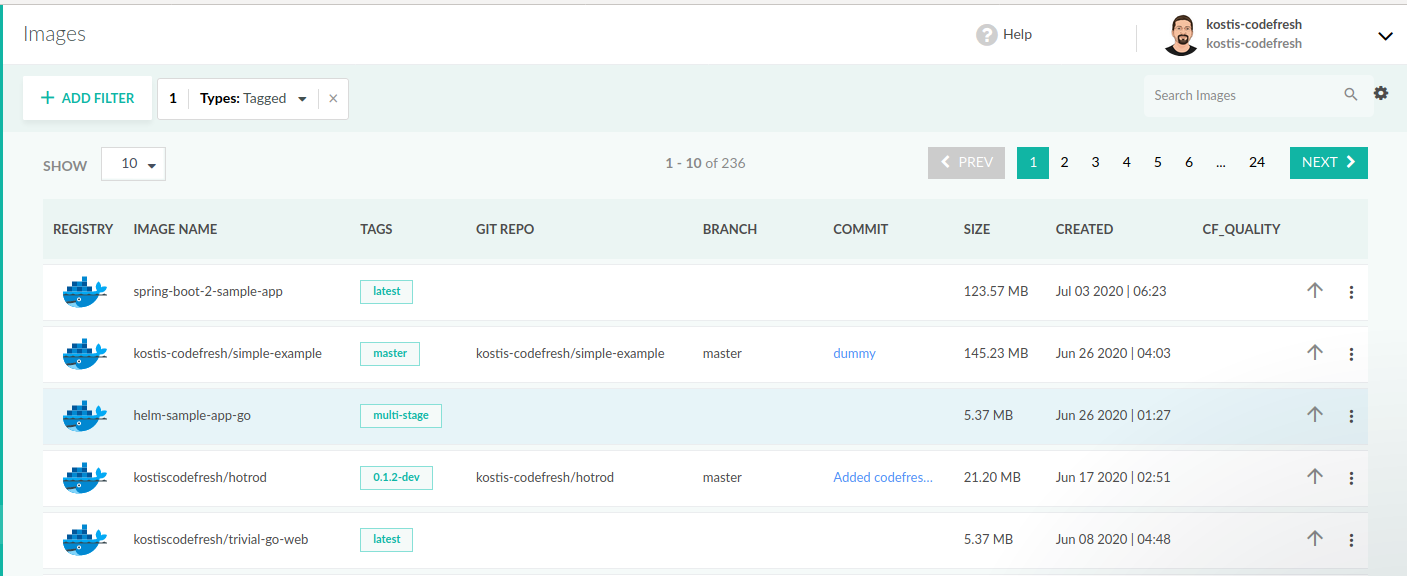1407x576 pixels.
Task: Open the 'dummy' commit link
Action: 854,354
